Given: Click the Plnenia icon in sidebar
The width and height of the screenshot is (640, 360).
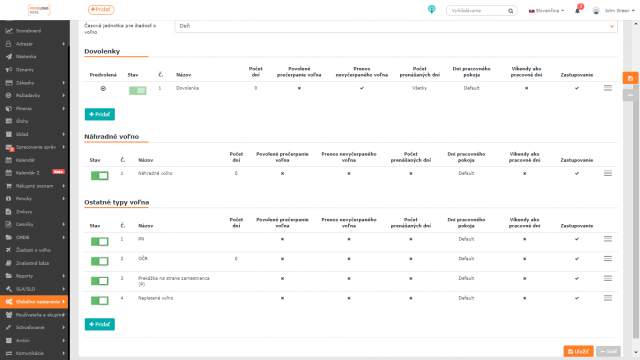Looking at the screenshot, I should (x=9, y=109).
